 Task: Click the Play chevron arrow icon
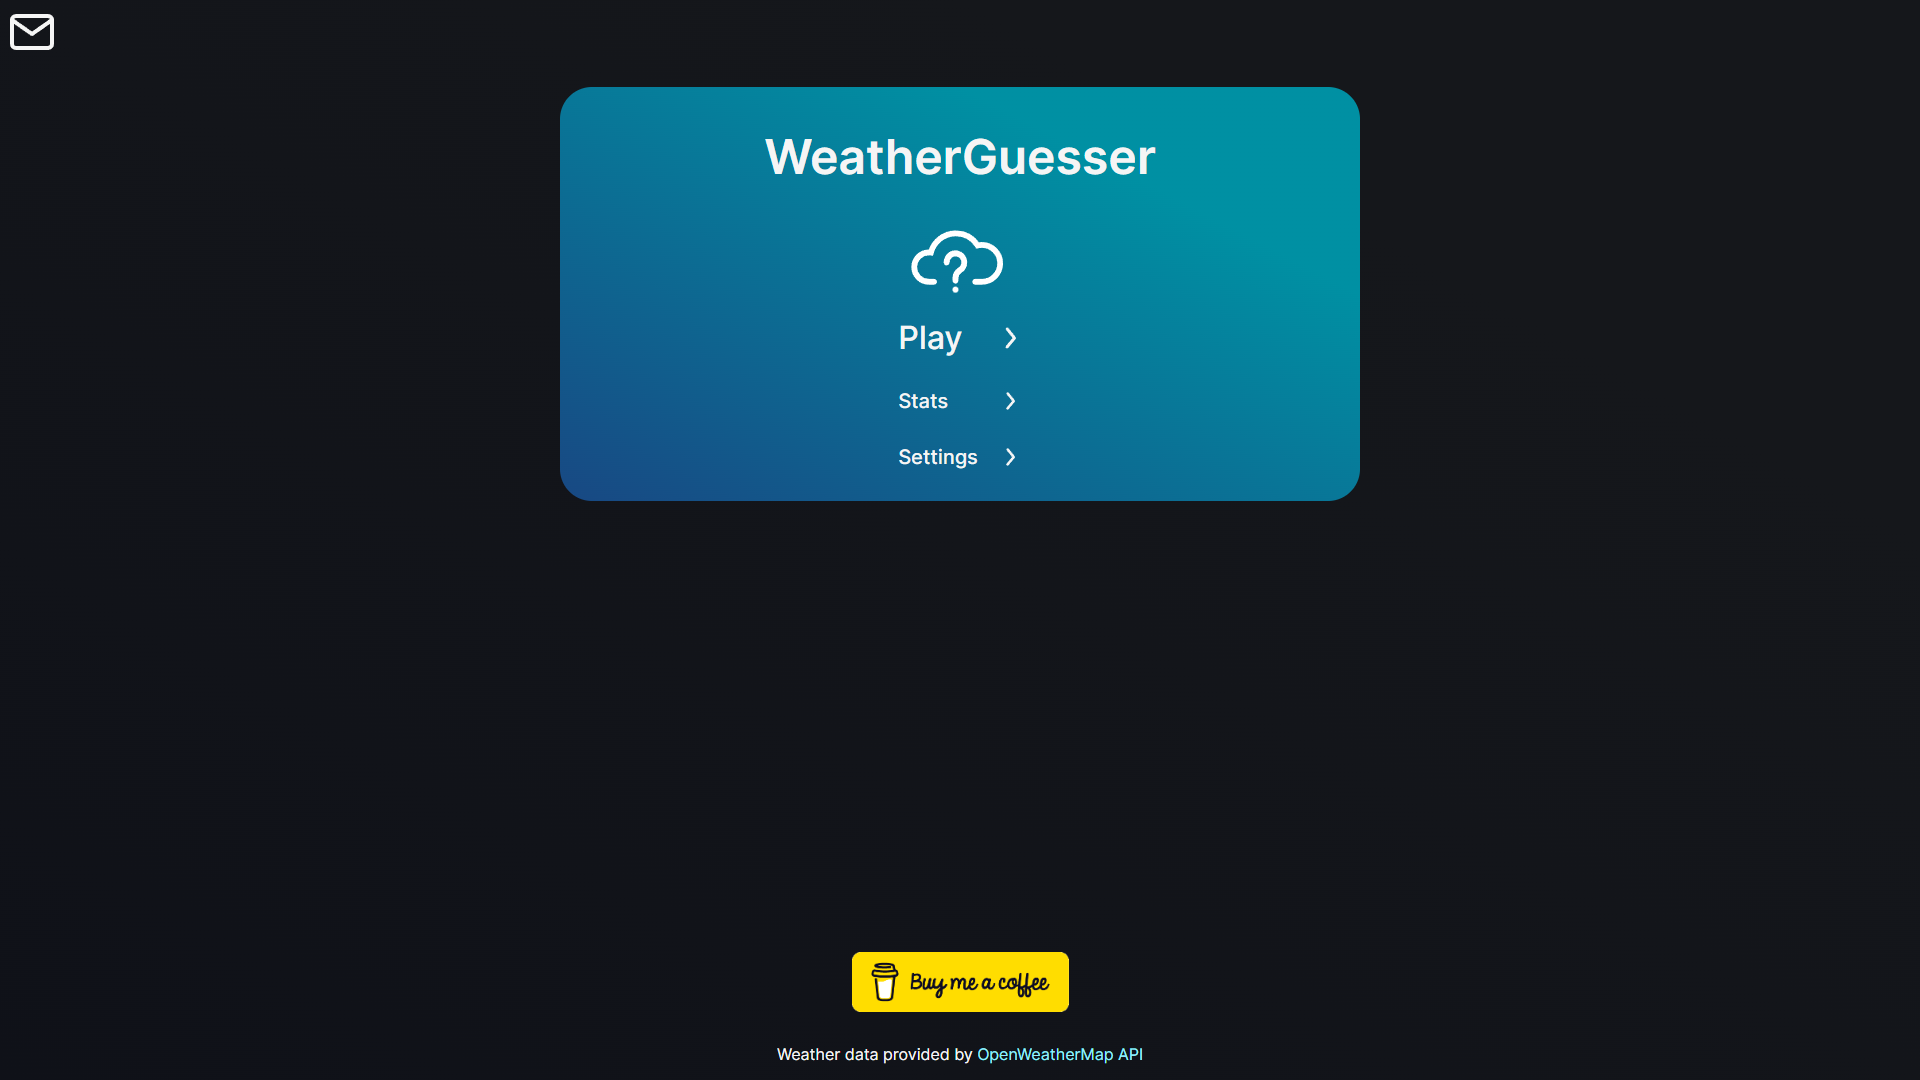point(1010,336)
